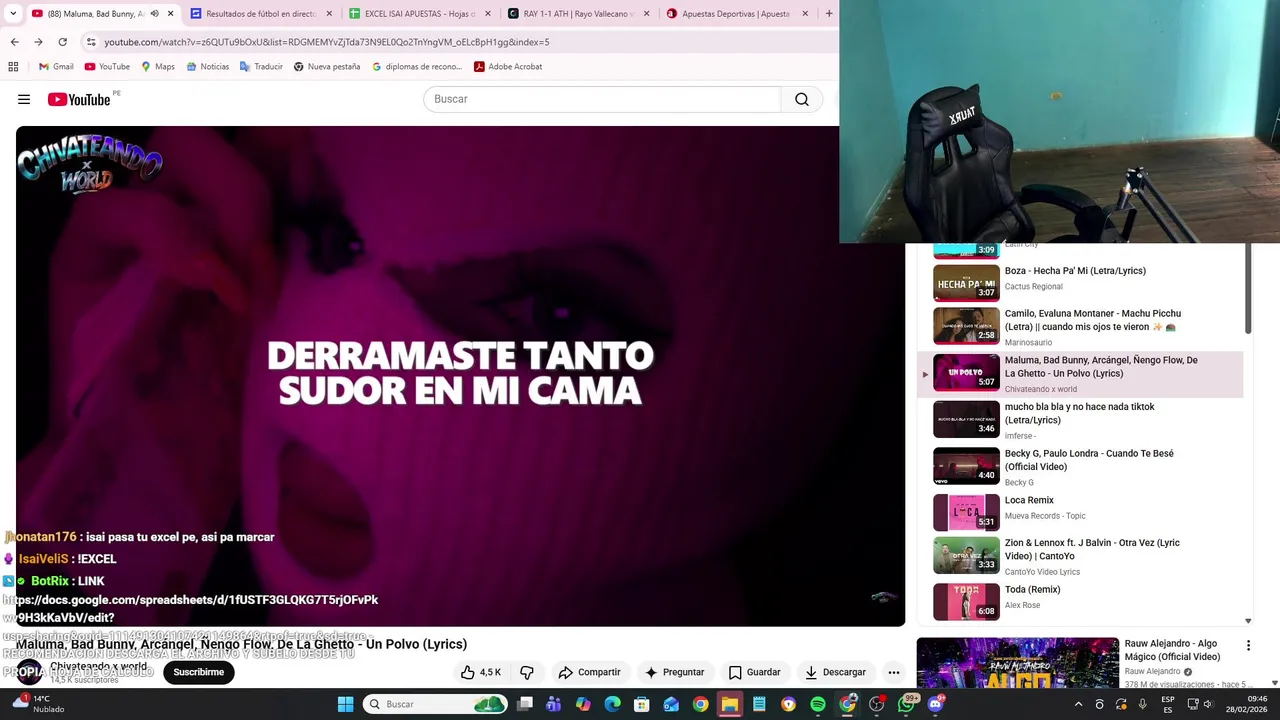
Task: Mute the tab via speaker icon
Action: pos(154,14)
